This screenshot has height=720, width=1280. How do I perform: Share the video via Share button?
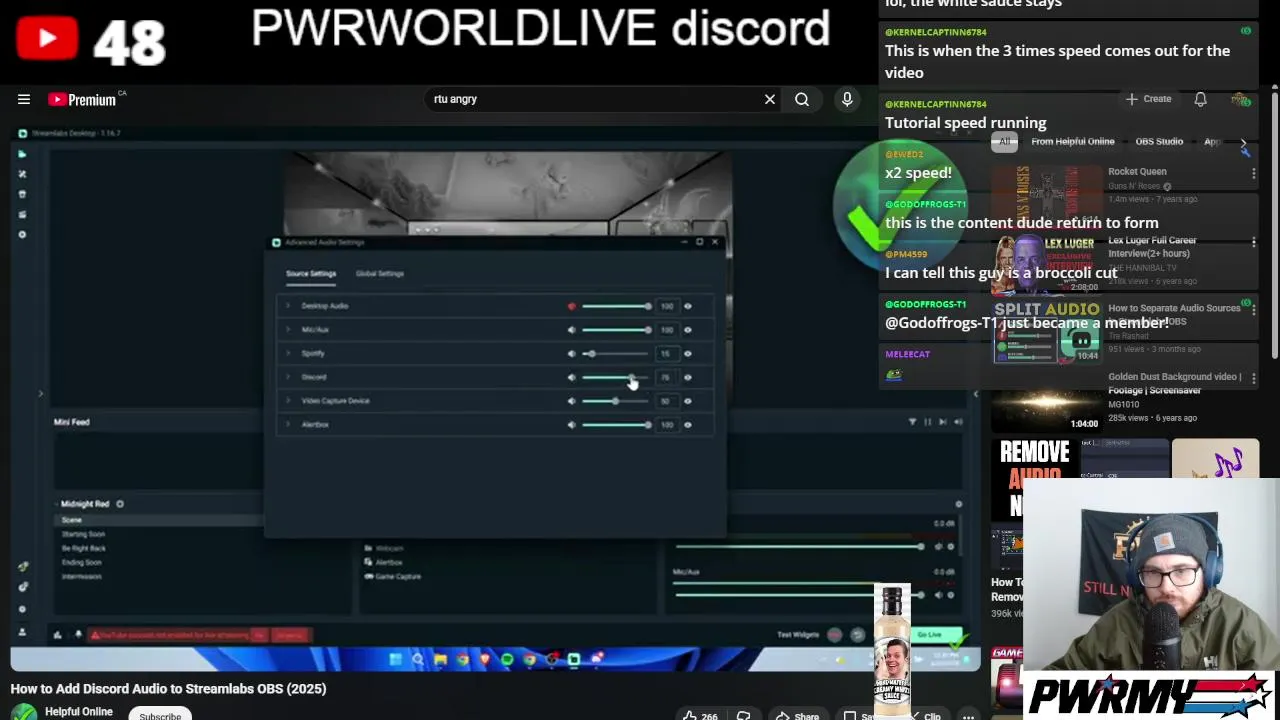coord(798,715)
